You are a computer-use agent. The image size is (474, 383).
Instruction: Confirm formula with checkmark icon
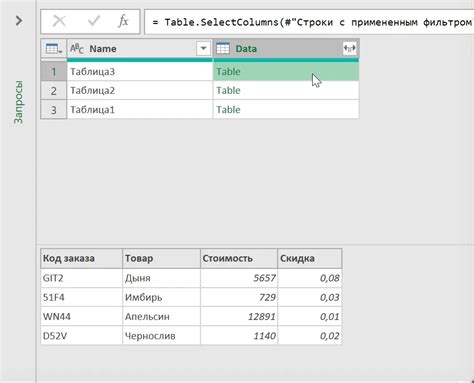[94, 21]
